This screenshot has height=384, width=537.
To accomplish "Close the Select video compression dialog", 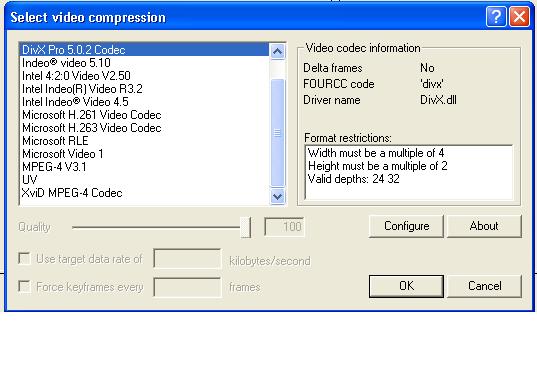I will click(x=519, y=16).
